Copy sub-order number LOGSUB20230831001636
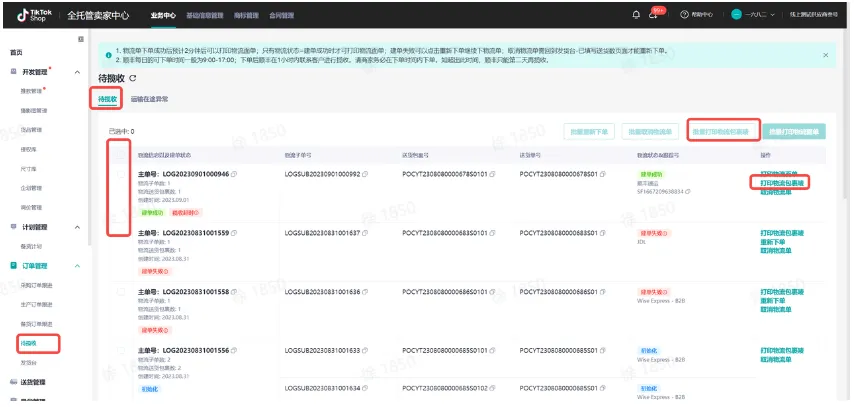This screenshot has height=407, width=854. pos(365,291)
